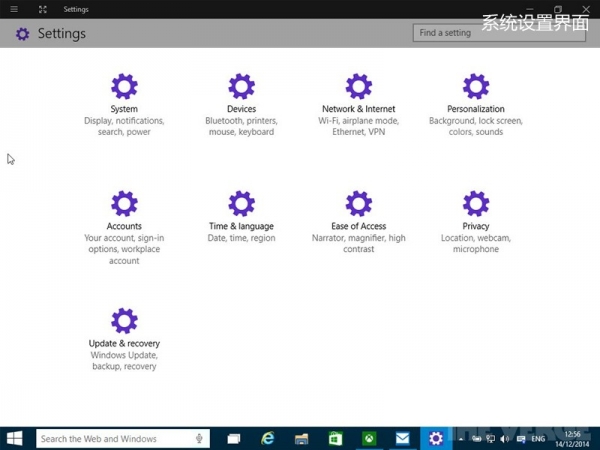This screenshot has height=450, width=600.
Task: Click "Background, lock screen, colors, sounds" description
Action: tap(476, 126)
